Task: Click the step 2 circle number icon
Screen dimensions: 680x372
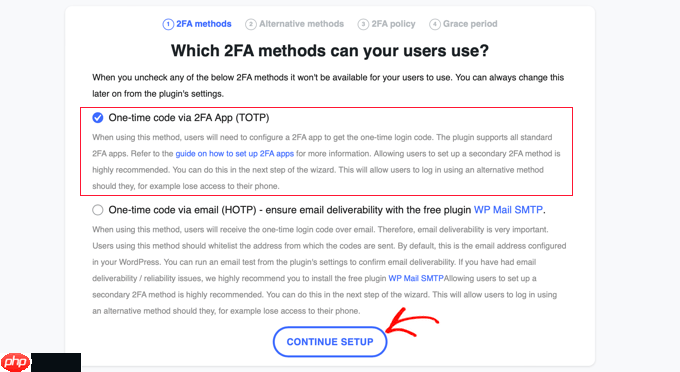Action: [251, 24]
